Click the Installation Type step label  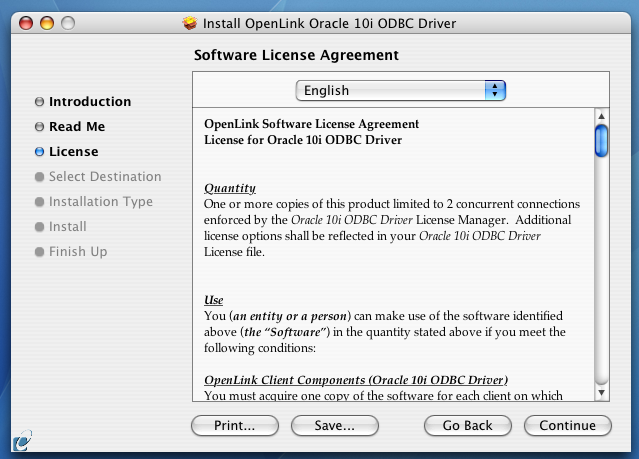point(101,201)
